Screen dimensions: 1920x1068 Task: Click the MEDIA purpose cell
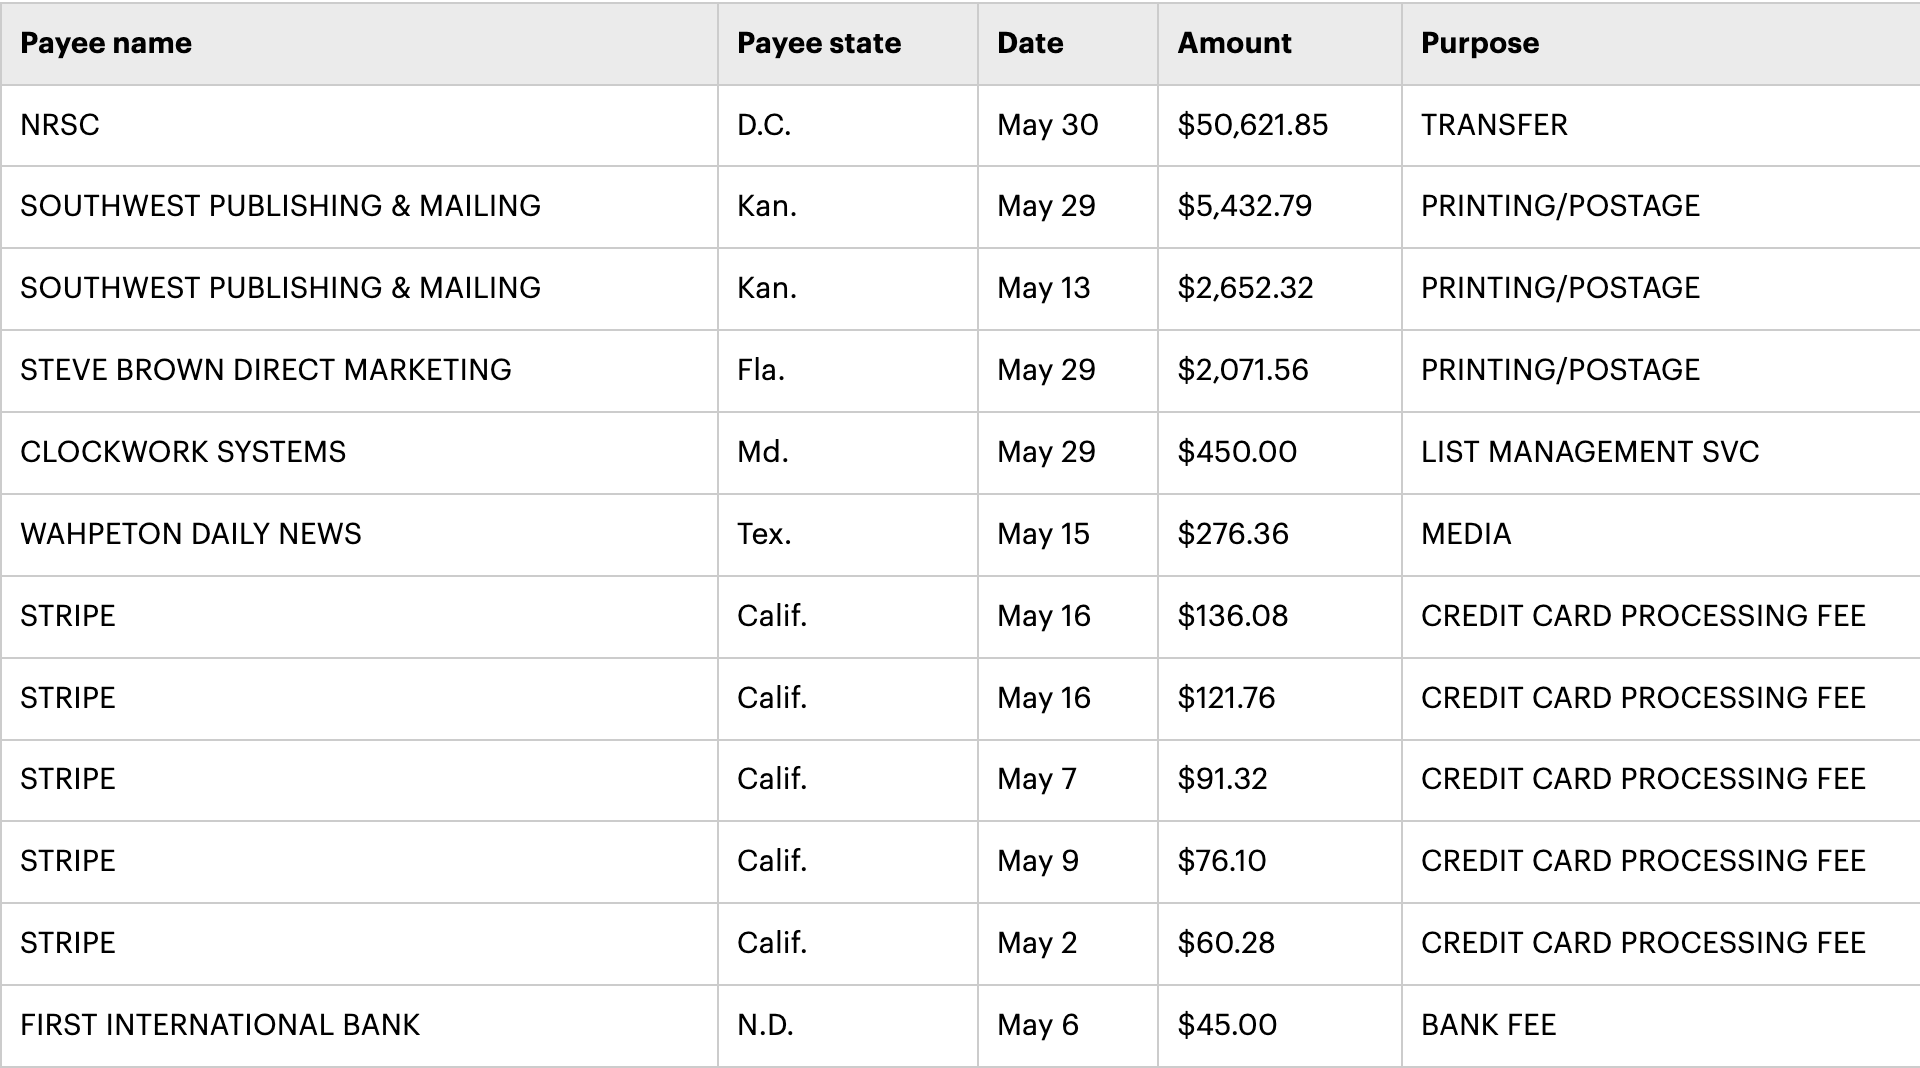coord(1466,534)
